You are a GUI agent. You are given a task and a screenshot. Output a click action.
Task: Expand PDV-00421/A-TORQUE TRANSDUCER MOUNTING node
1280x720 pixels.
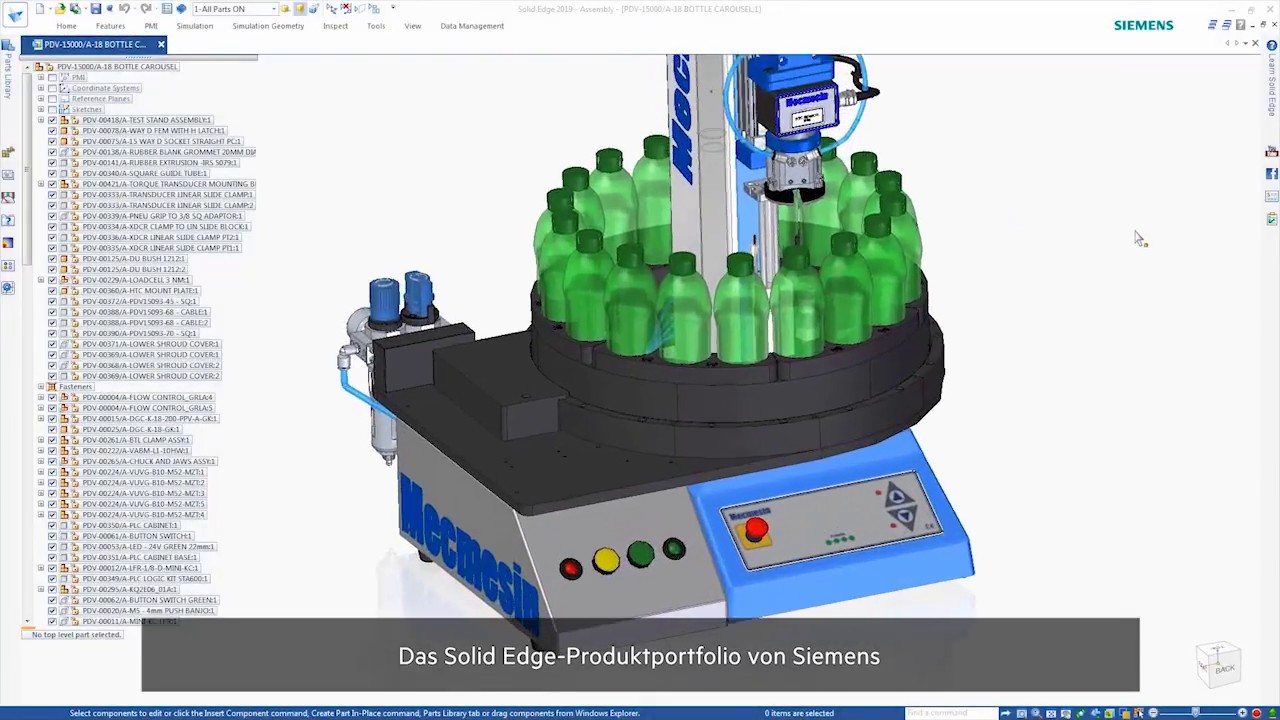41,184
